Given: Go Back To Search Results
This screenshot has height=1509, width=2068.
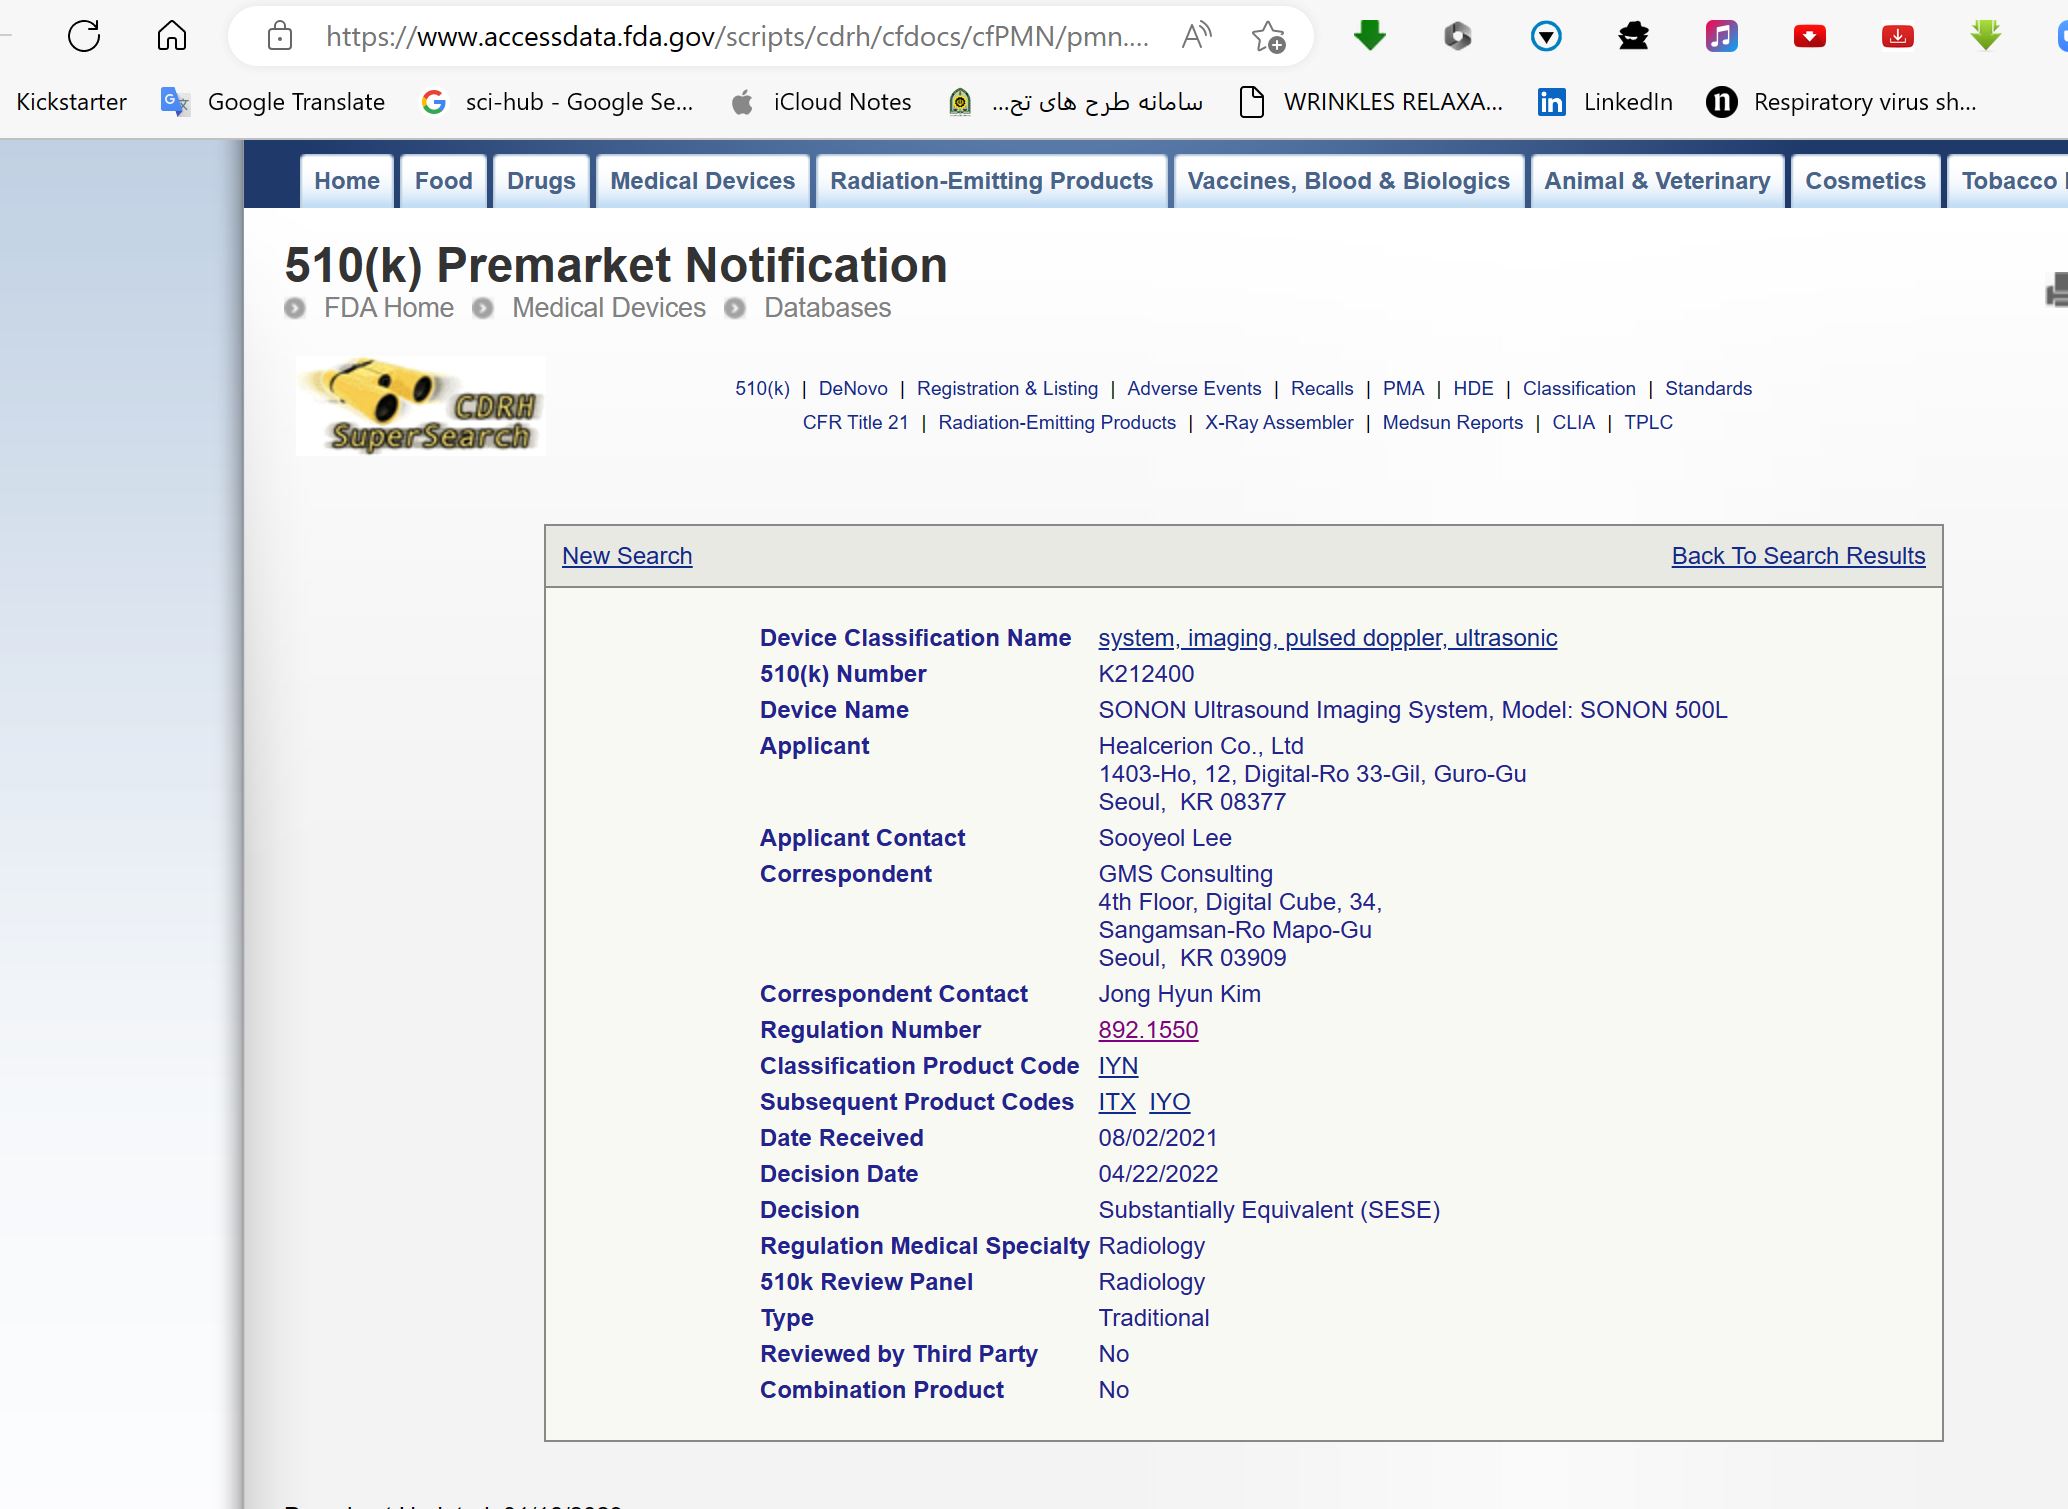Looking at the screenshot, I should pyautogui.click(x=1798, y=556).
